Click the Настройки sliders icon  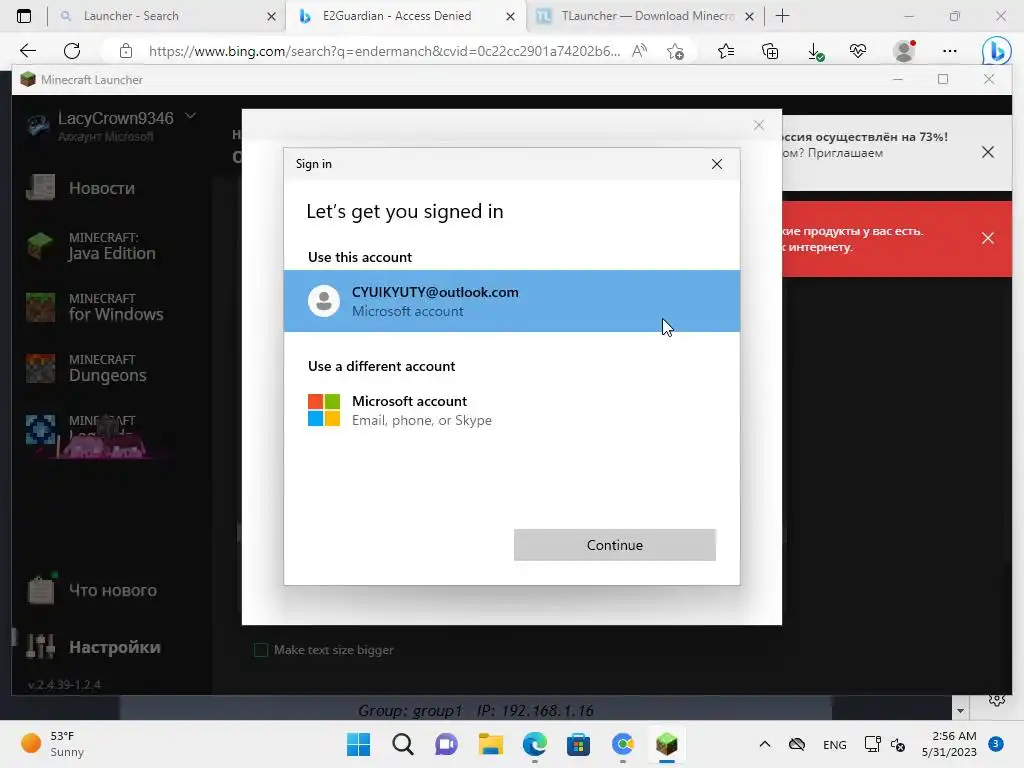40,646
